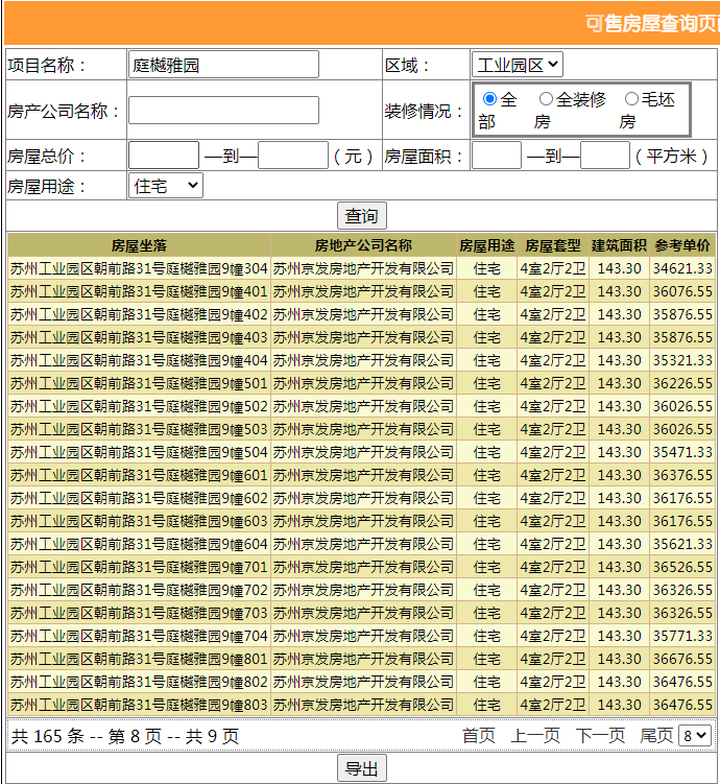Go to 上一页 previous page link
Viewport: 720px width, 784px height.
(535, 736)
